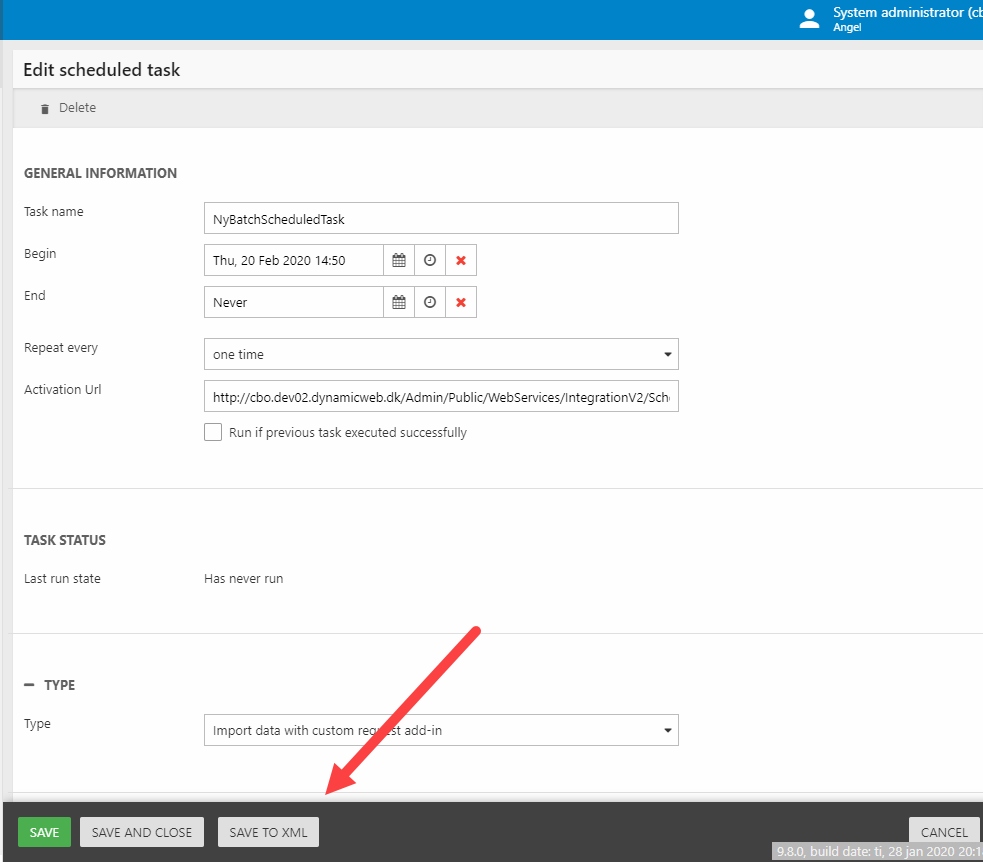Click the Save to XML button
The image size is (983, 862).
tap(268, 832)
